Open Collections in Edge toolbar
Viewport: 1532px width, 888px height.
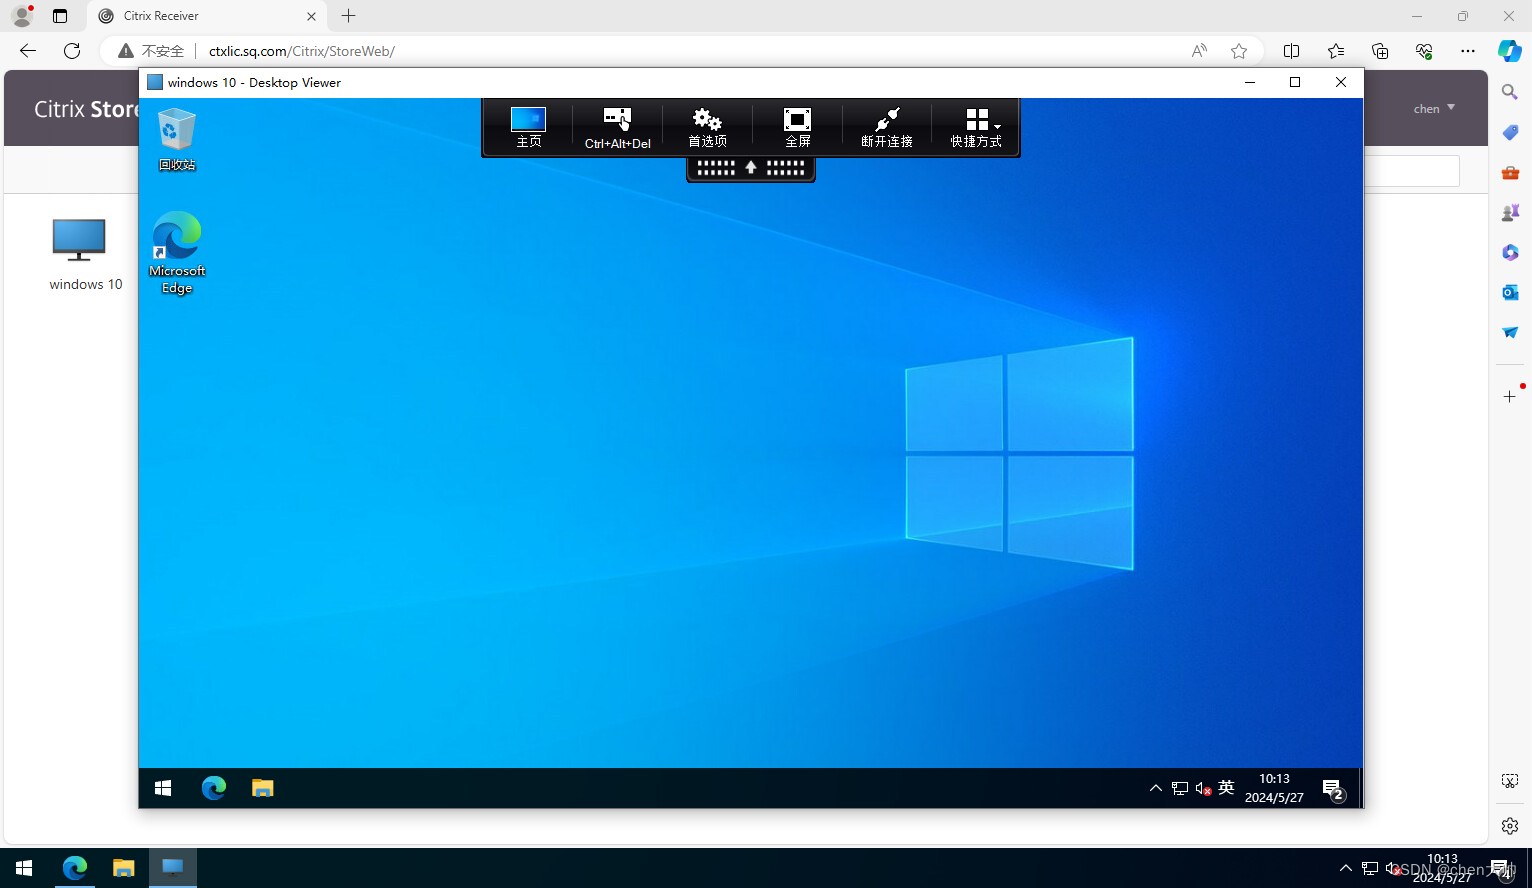(1380, 51)
